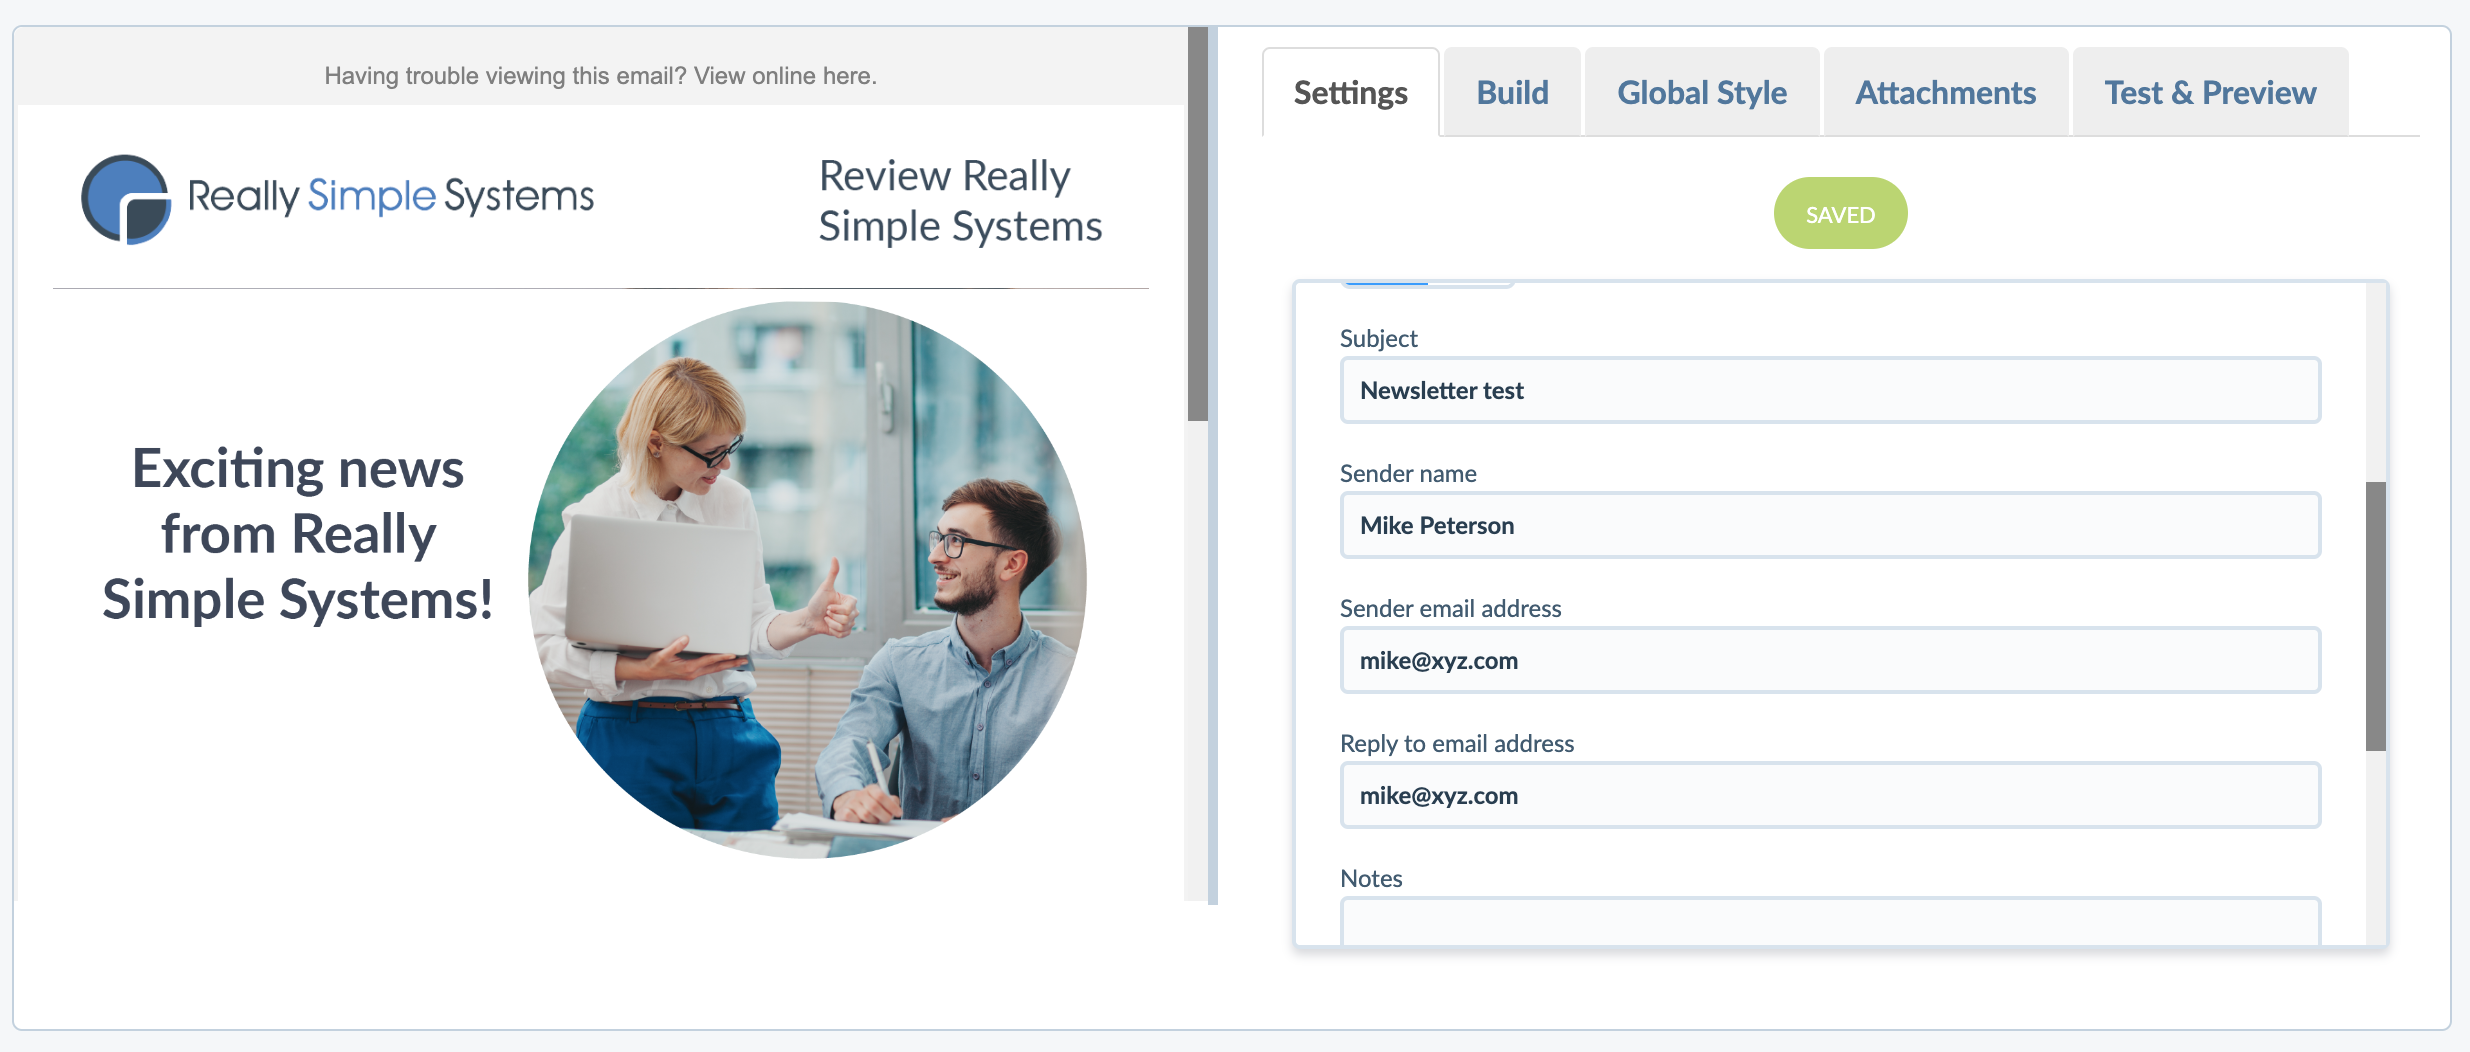Click the View online here link
The width and height of the screenshot is (2470, 1052).
point(785,76)
